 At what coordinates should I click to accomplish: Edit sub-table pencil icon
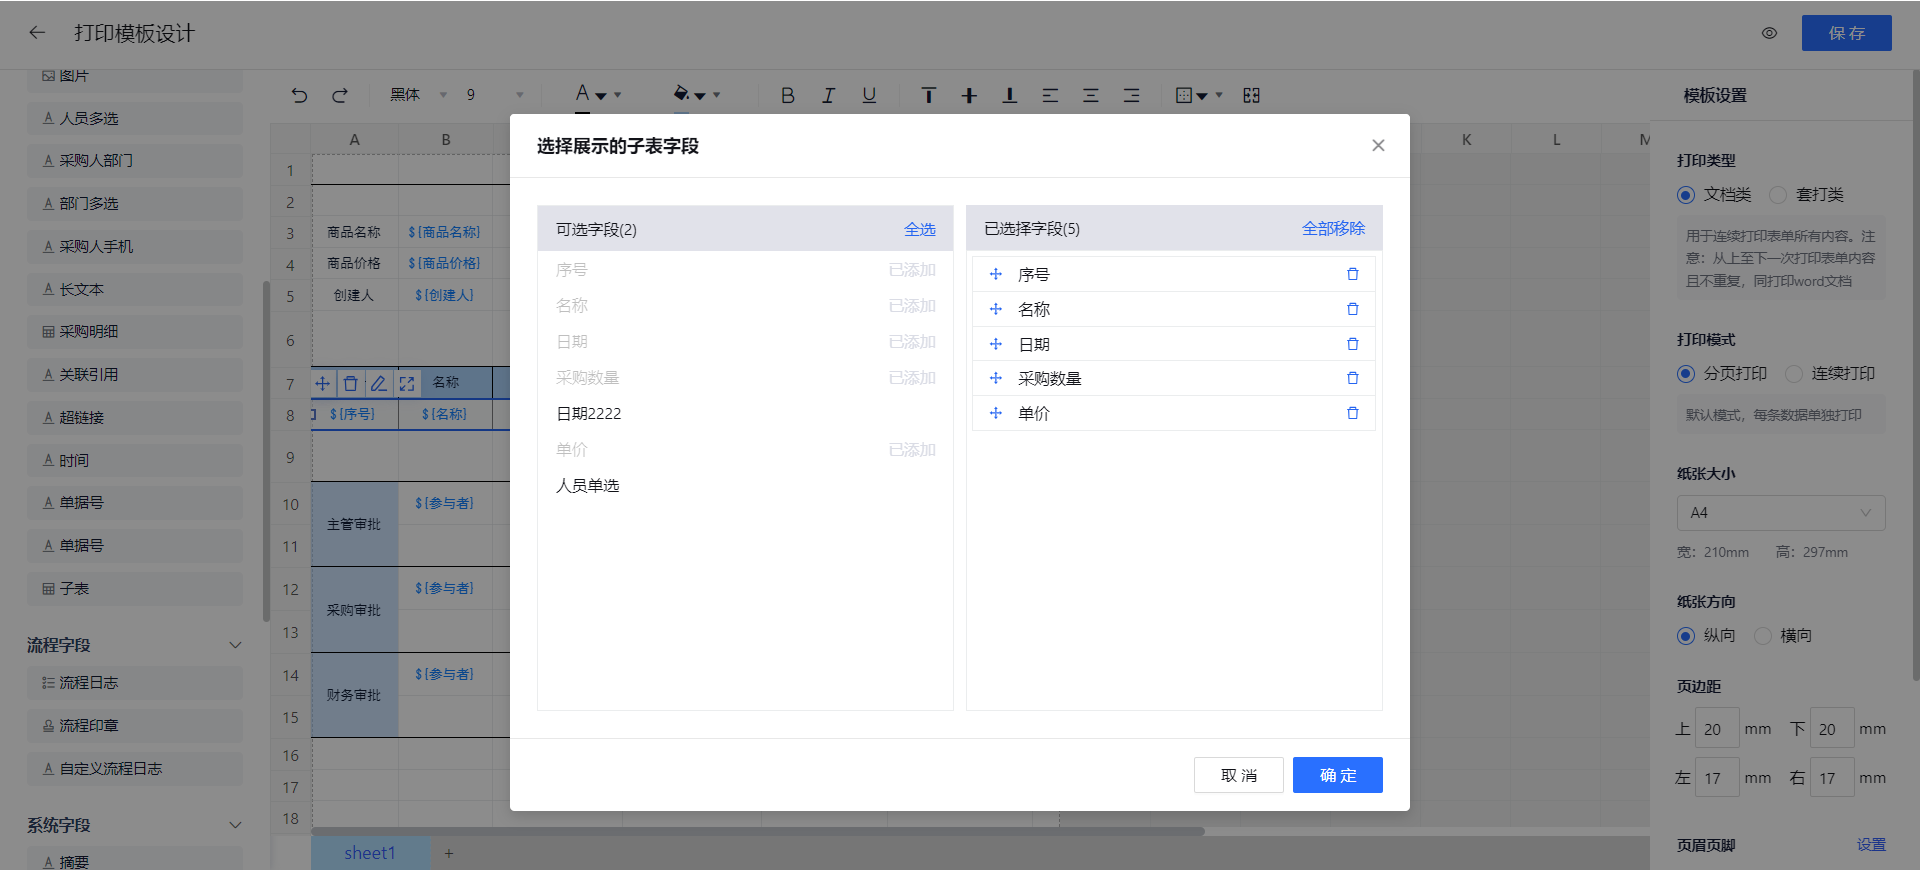(x=379, y=383)
